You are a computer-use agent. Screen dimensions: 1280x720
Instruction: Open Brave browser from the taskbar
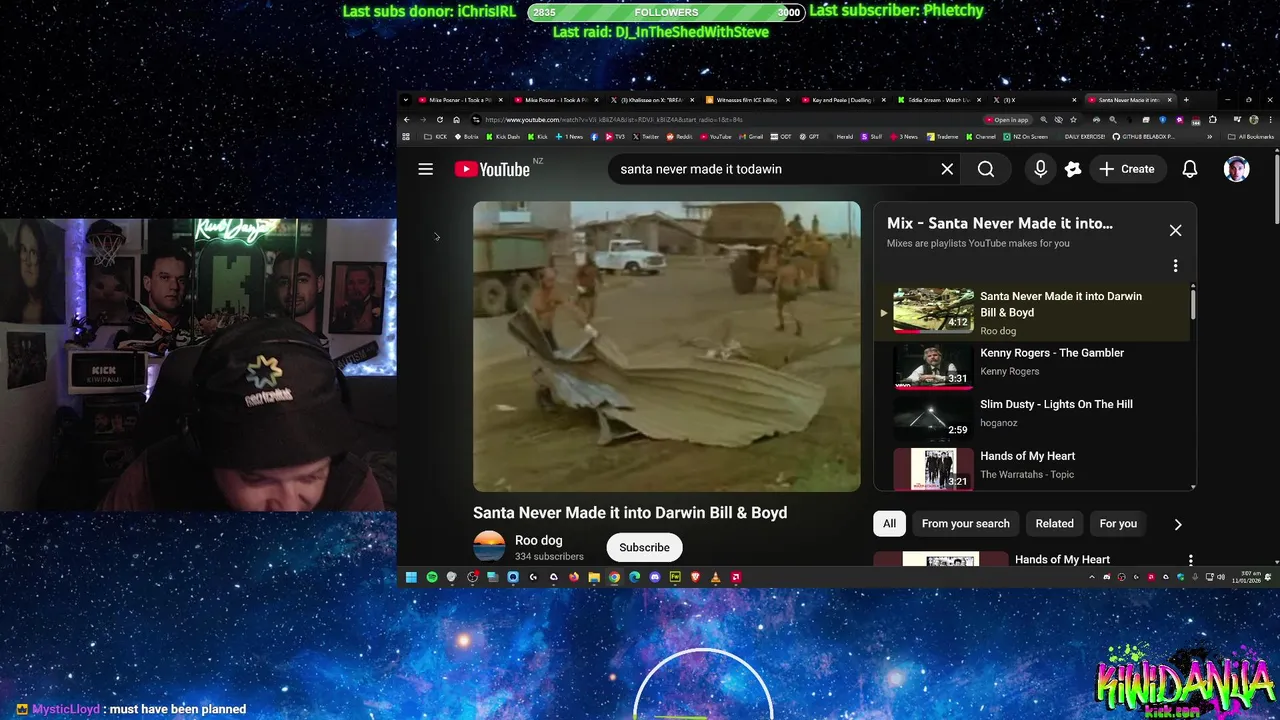point(695,577)
